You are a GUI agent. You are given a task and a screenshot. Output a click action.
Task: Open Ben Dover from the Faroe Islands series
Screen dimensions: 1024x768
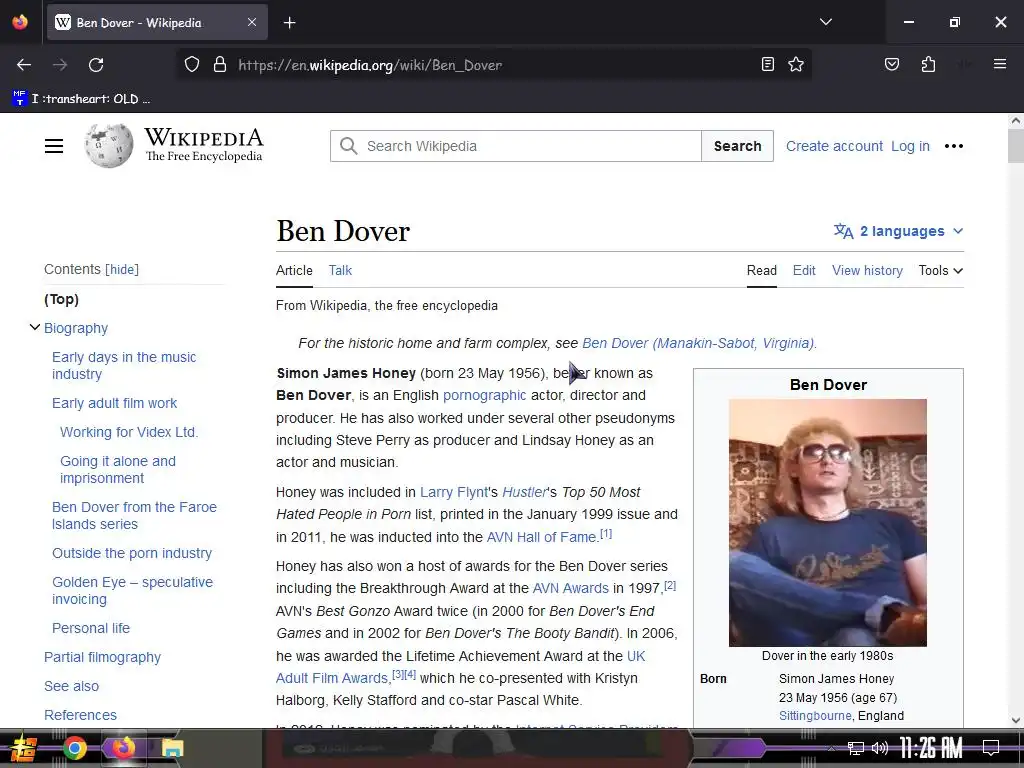tap(134, 515)
